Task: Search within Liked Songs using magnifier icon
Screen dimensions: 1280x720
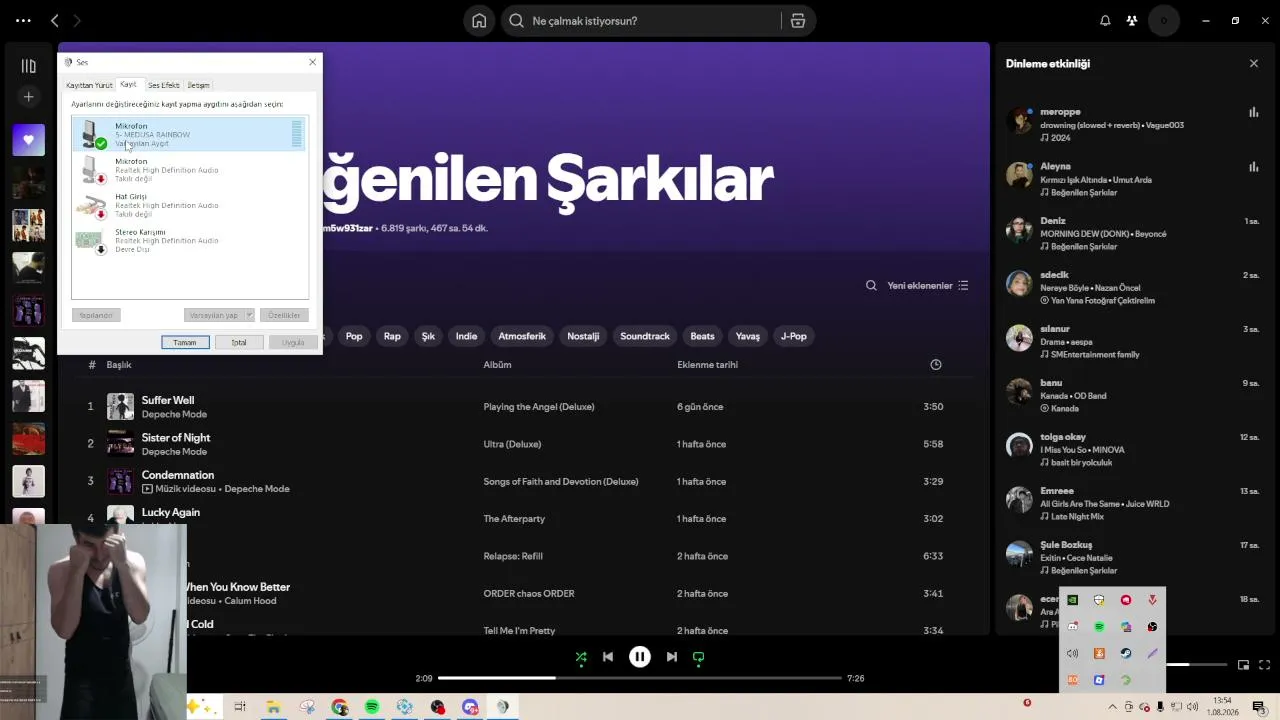Action: click(871, 286)
